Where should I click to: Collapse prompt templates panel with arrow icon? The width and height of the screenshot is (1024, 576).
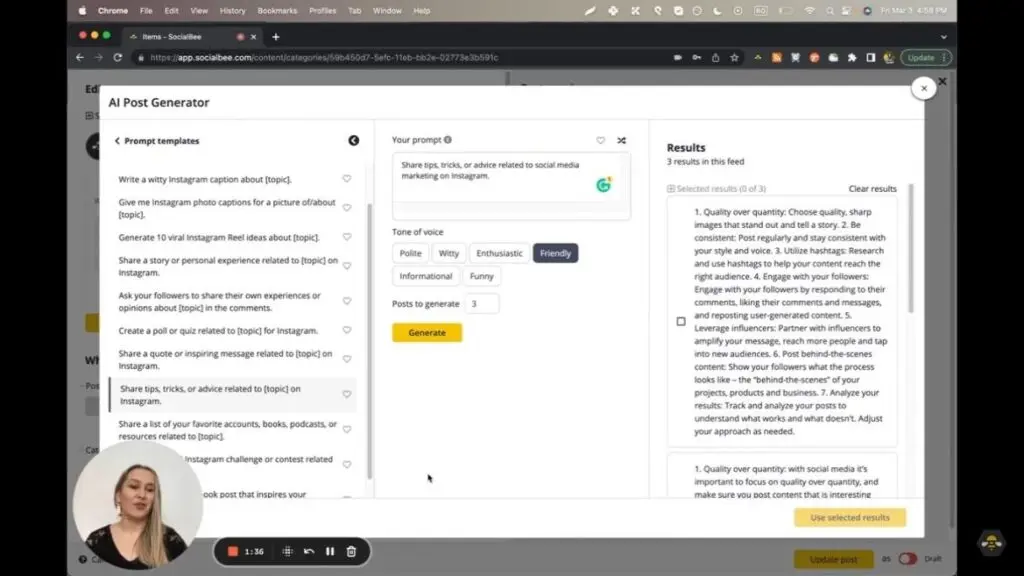coord(353,141)
